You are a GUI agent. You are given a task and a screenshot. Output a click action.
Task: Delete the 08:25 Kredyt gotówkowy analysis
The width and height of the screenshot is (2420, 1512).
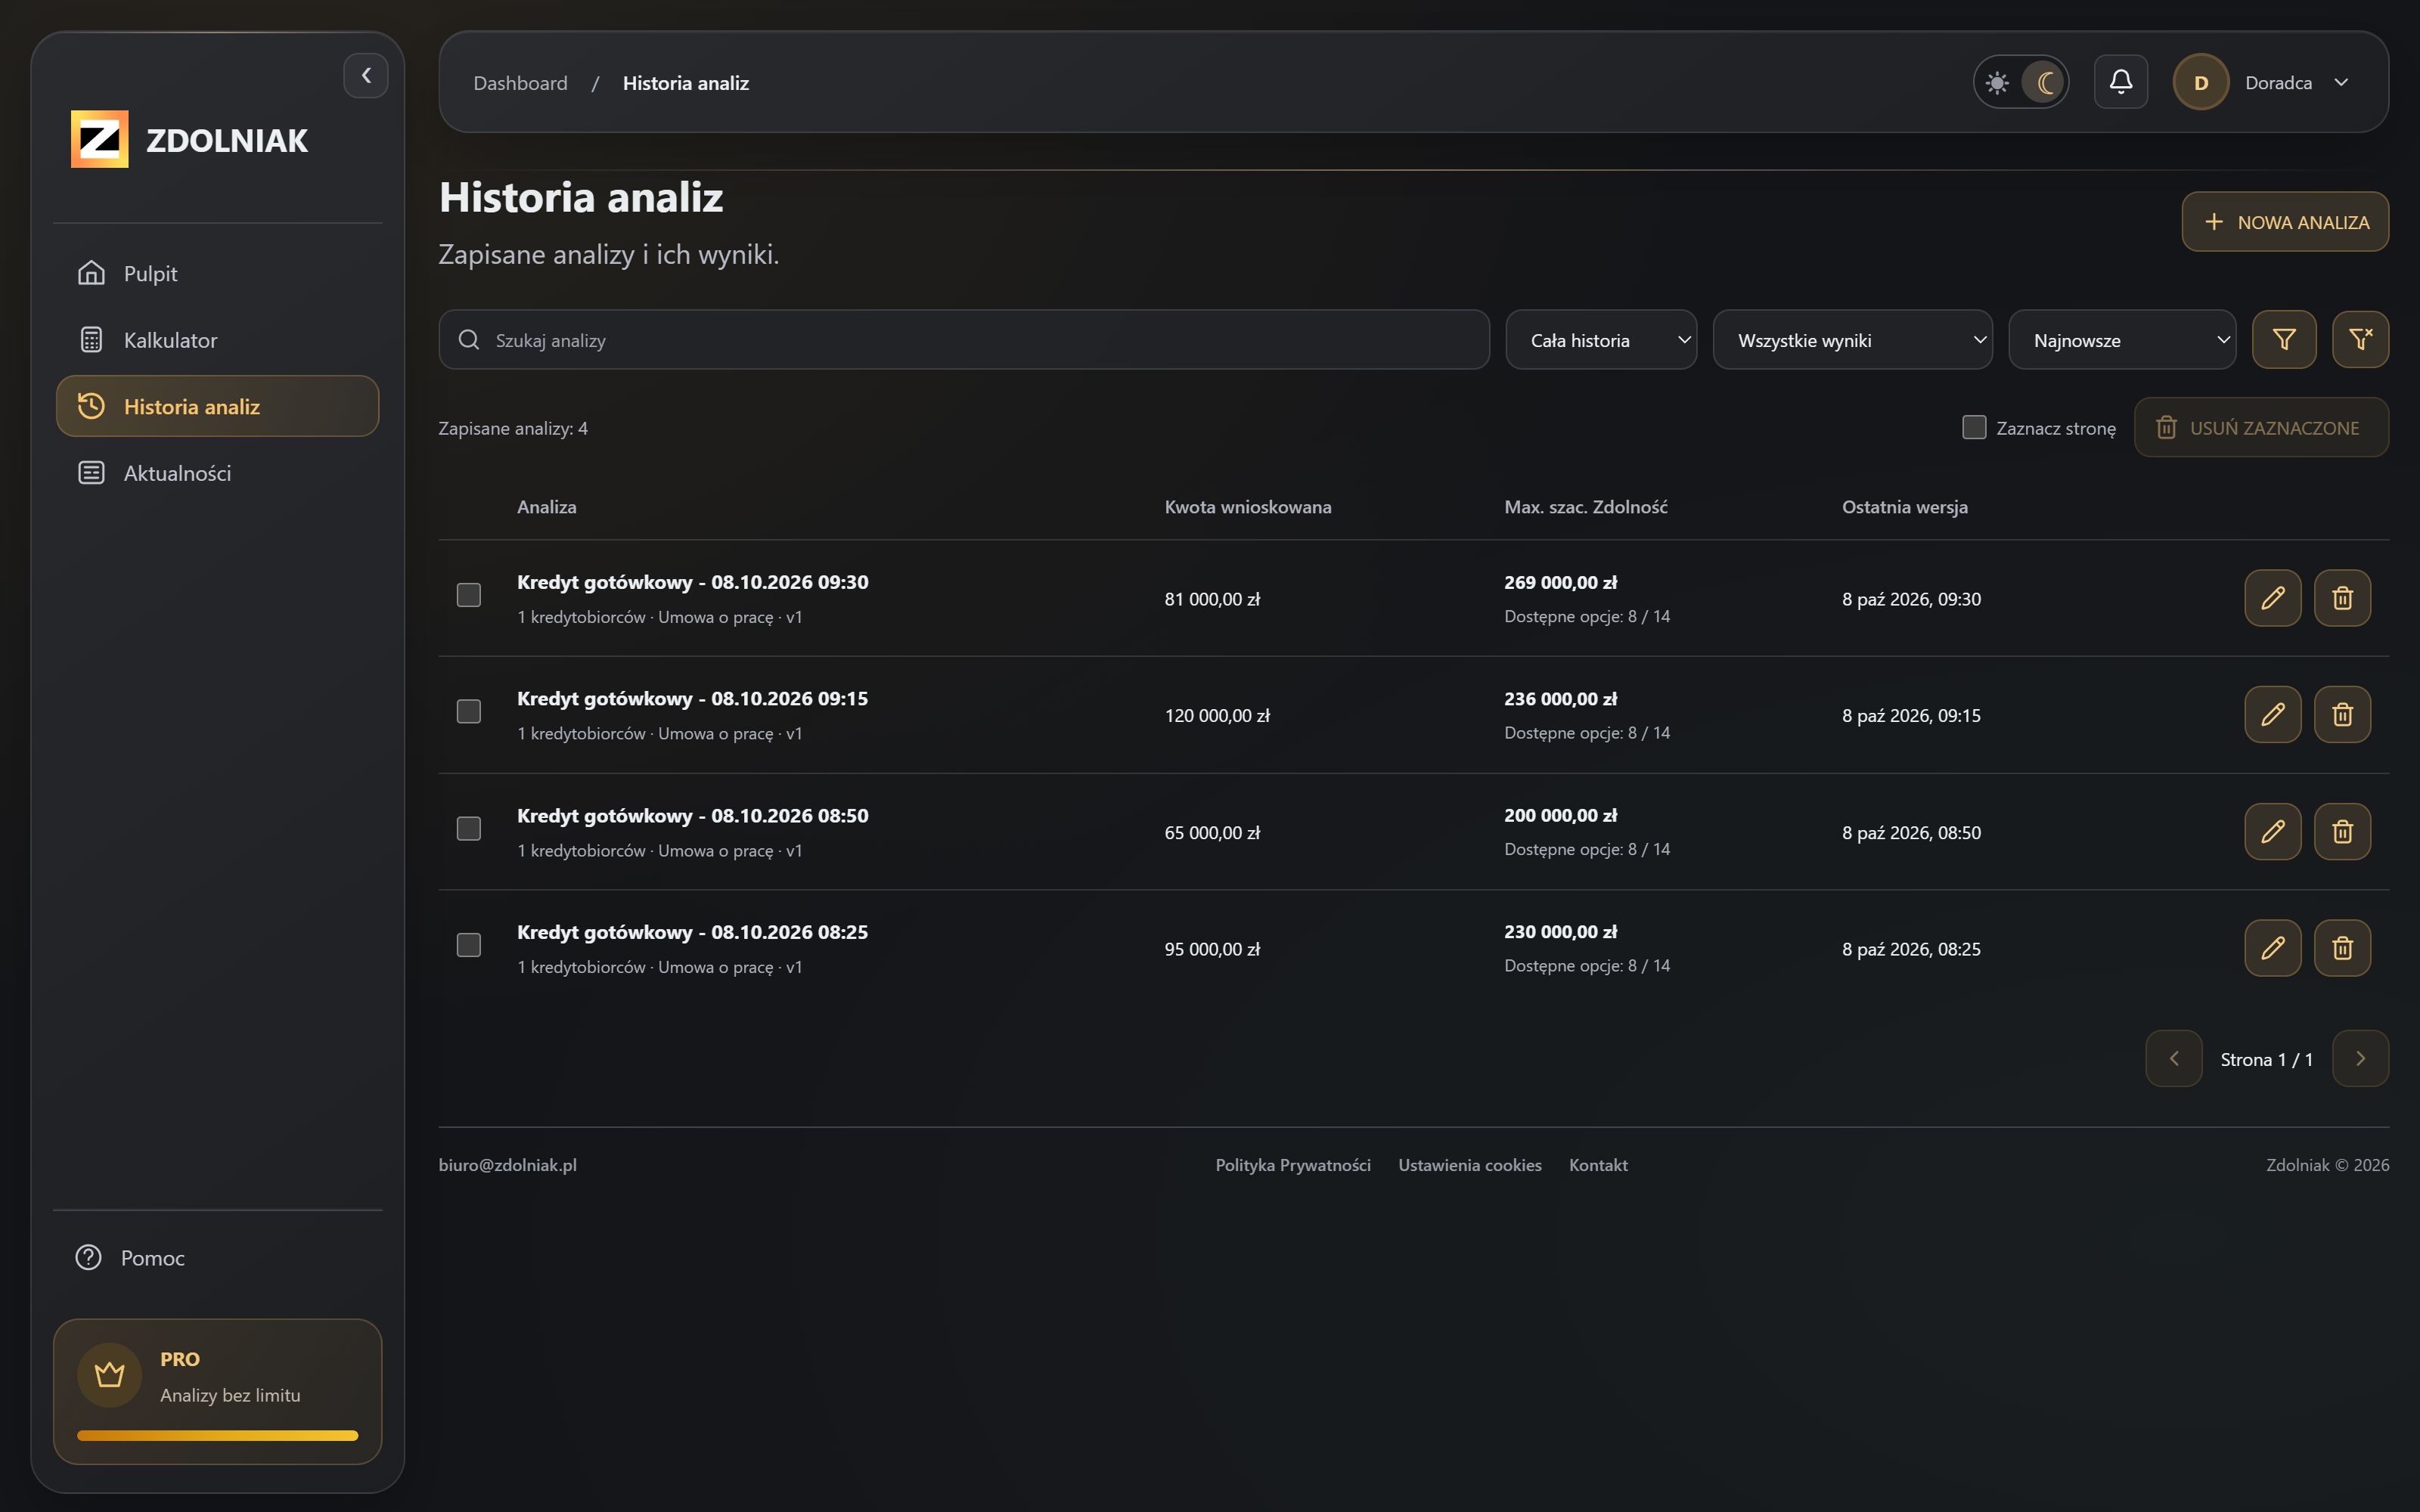click(2342, 947)
